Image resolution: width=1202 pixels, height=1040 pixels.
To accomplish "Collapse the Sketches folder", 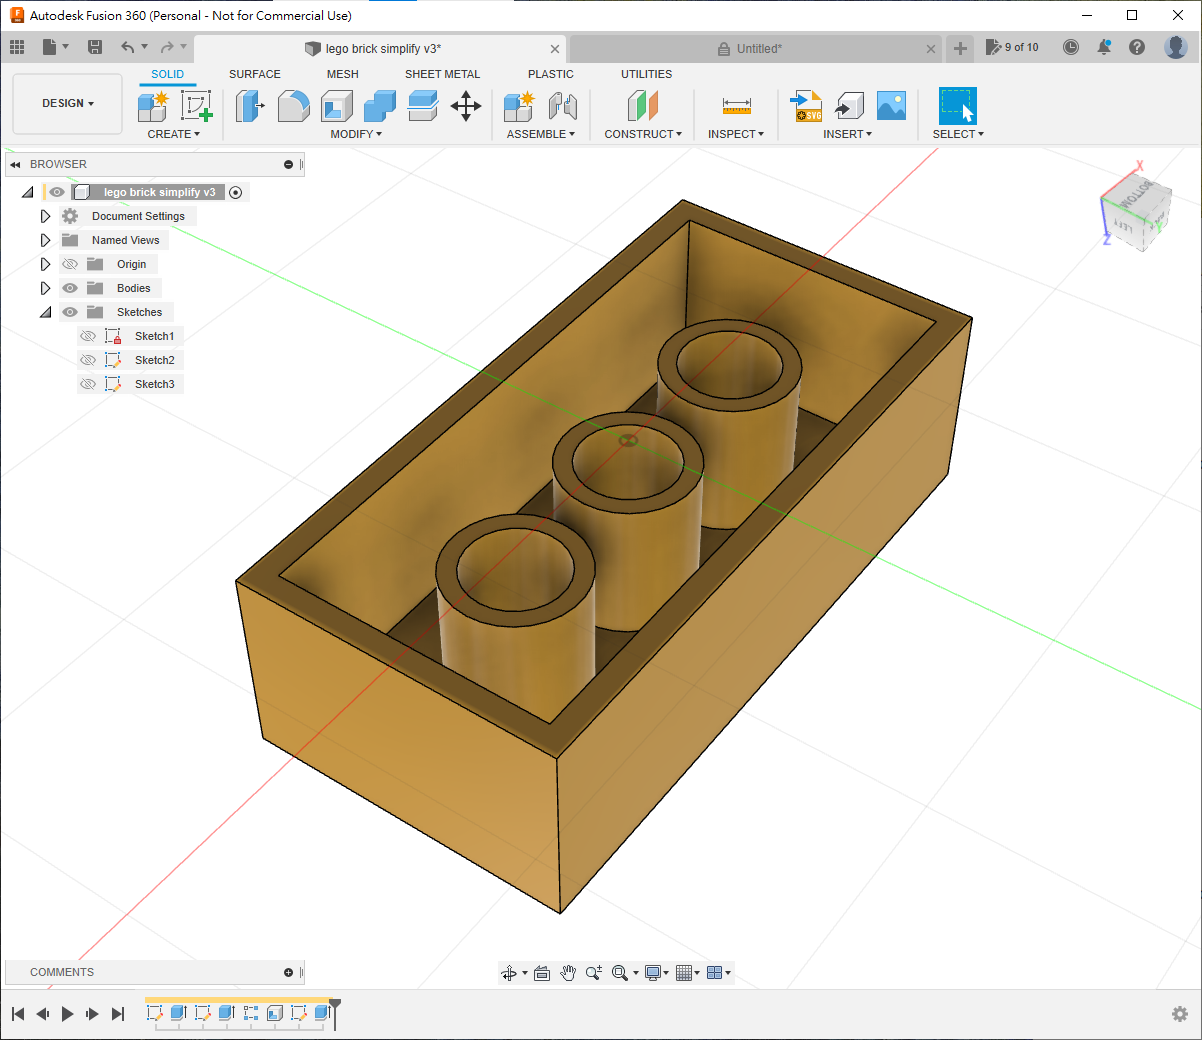I will [x=45, y=312].
